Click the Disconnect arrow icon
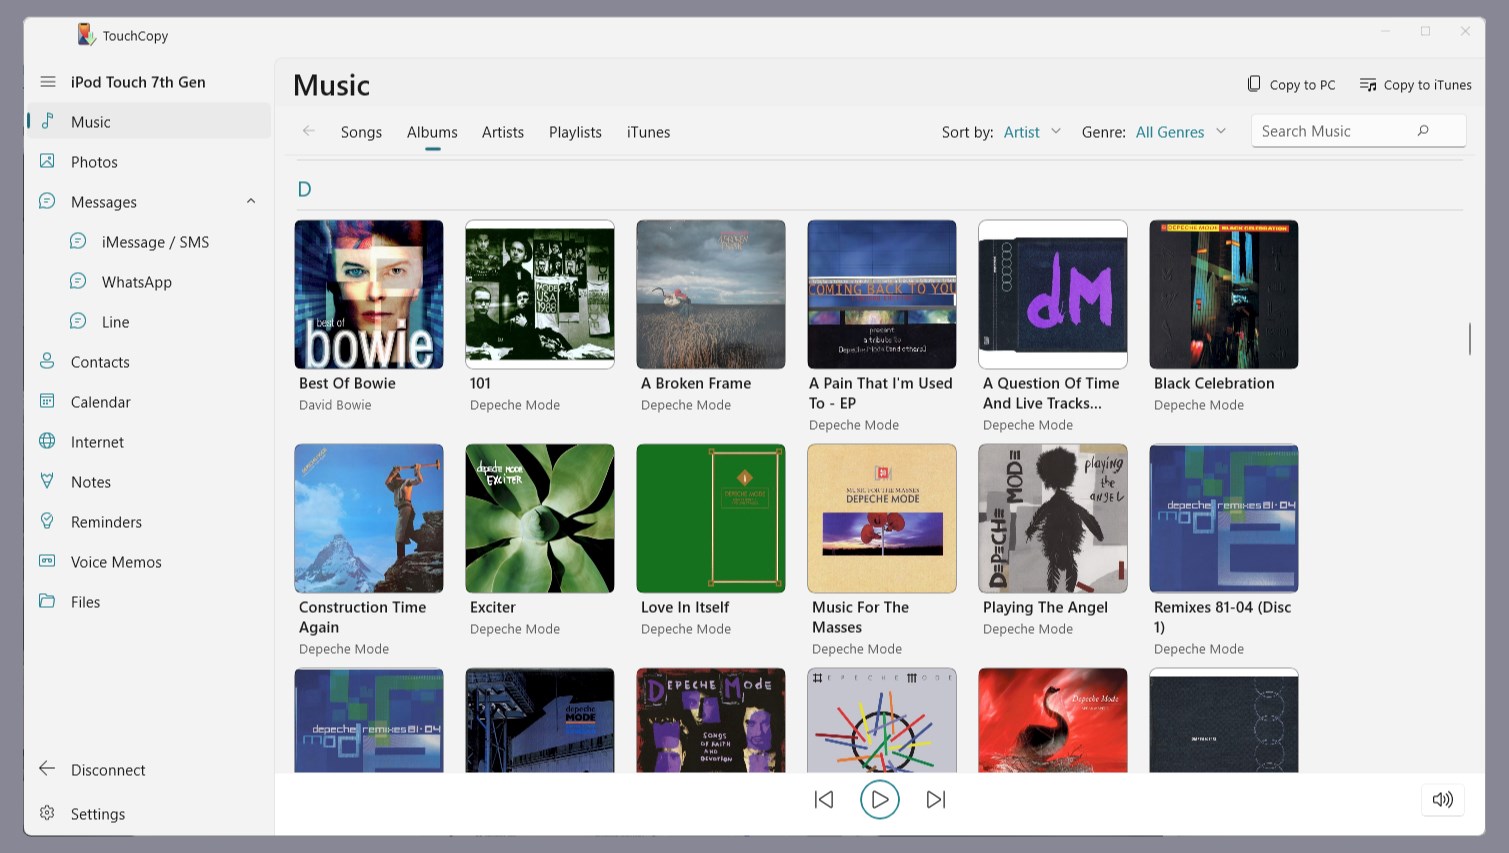The image size is (1509, 853). click(x=47, y=769)
